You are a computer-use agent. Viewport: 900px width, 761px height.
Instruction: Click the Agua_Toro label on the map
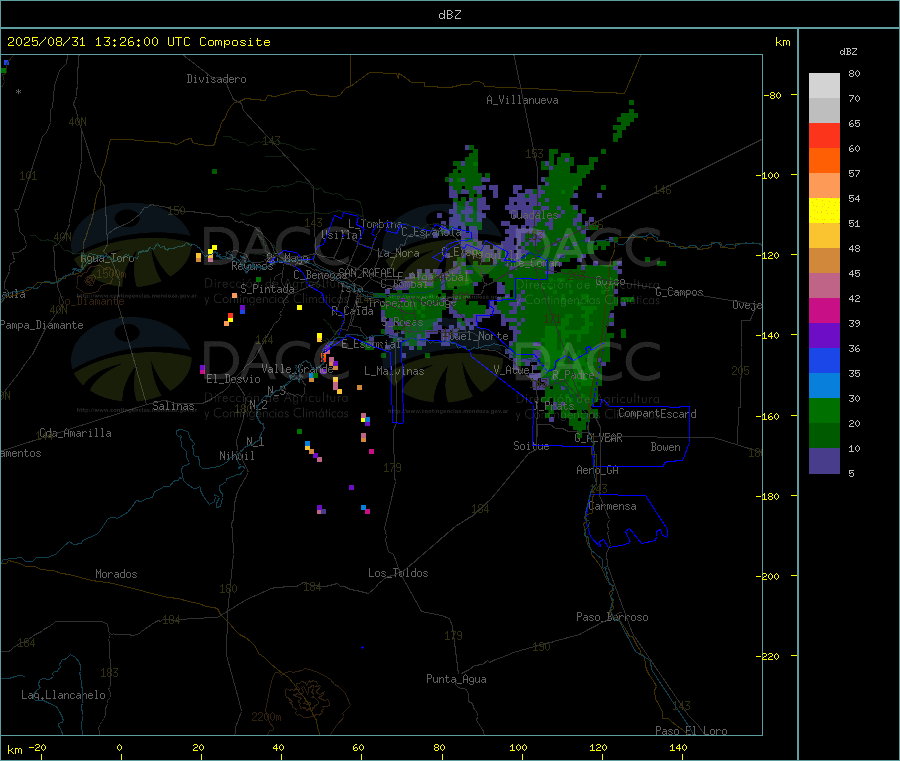tap(107, 258)
